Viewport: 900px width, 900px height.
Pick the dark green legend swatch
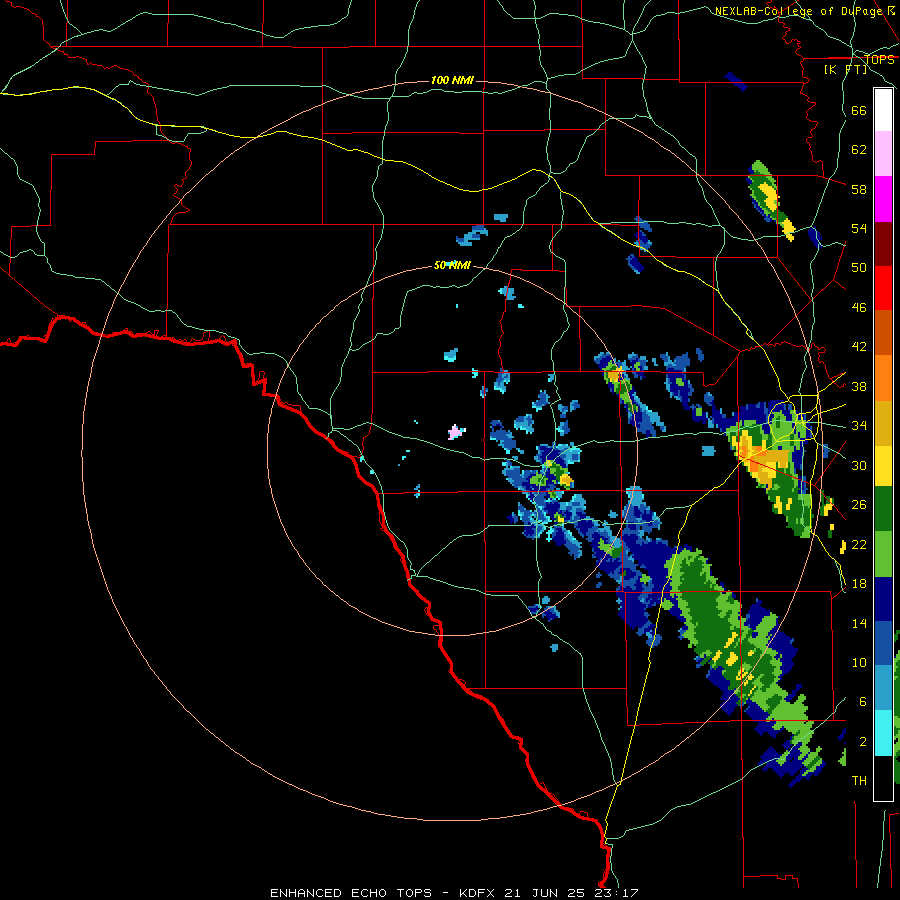pyautogui.click(x=883, y=509)
